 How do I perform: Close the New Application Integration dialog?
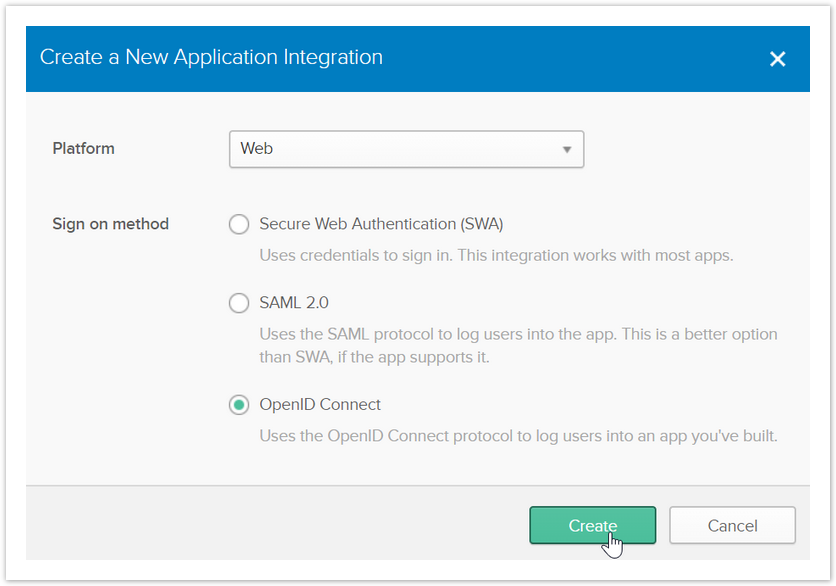click(777, 59)
